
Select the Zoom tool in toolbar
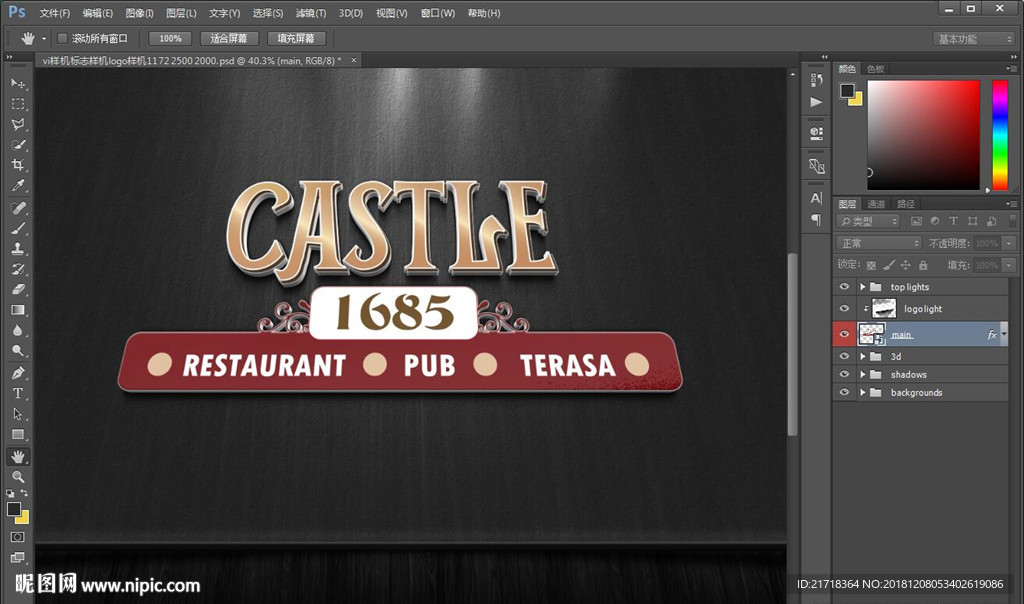pyautogui.click(x=18, y=477)
